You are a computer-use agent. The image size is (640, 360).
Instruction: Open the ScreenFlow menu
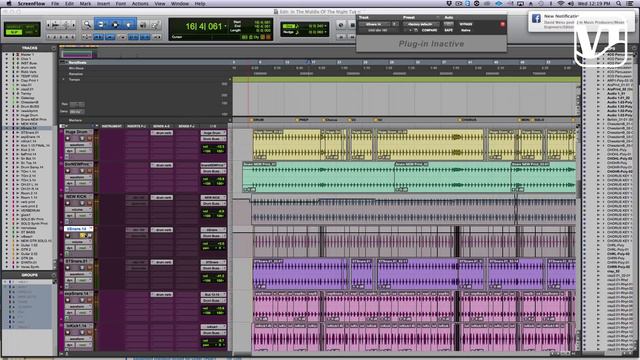[x=32, y=3]
